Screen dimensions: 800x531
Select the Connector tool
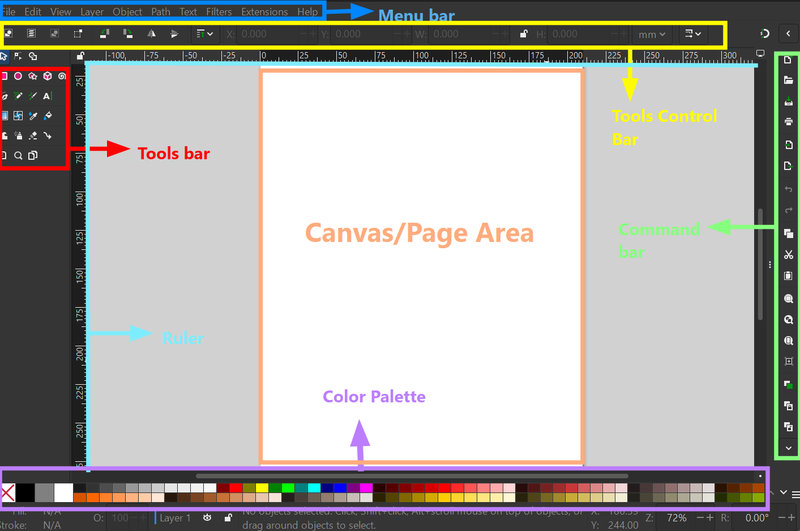point(47,136)
